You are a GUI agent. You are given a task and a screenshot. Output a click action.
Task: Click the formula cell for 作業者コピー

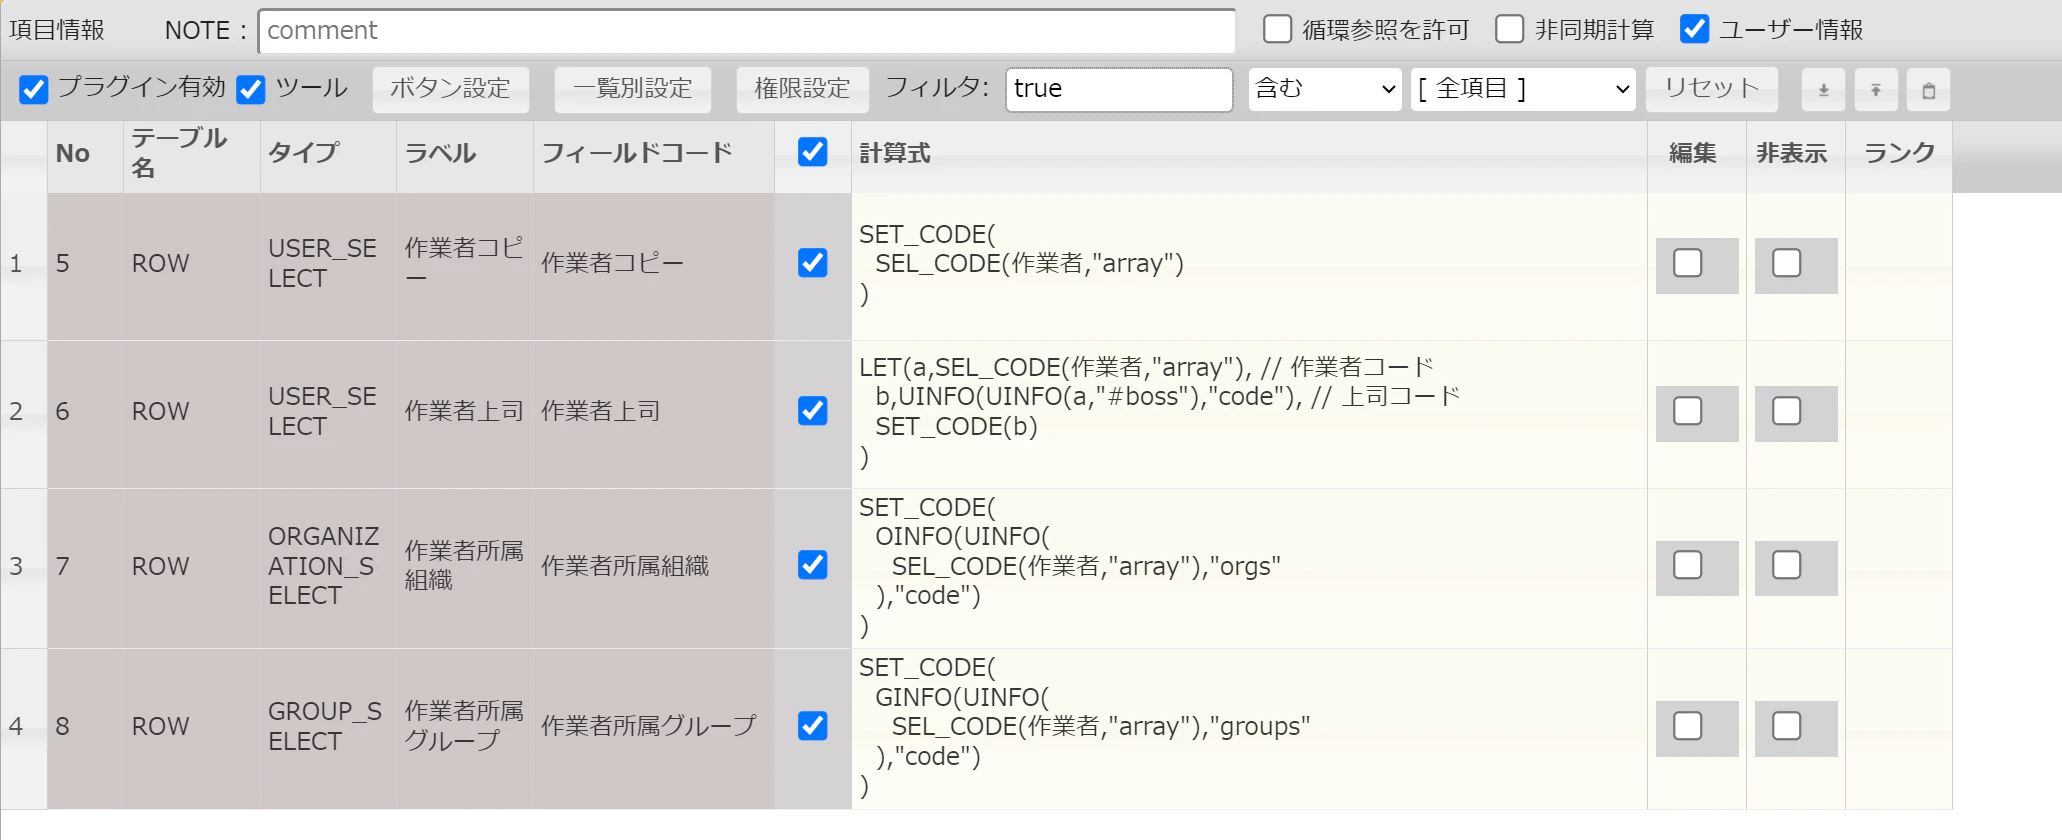coord(1249,265)
